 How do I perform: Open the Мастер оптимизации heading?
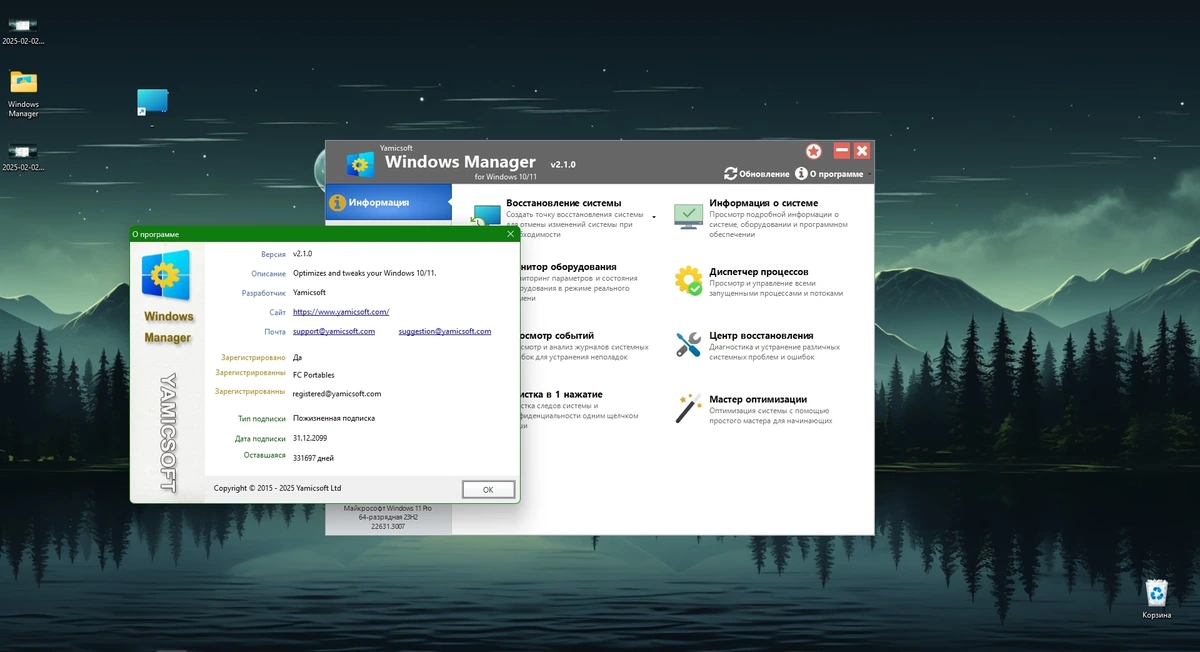(758, 400)
